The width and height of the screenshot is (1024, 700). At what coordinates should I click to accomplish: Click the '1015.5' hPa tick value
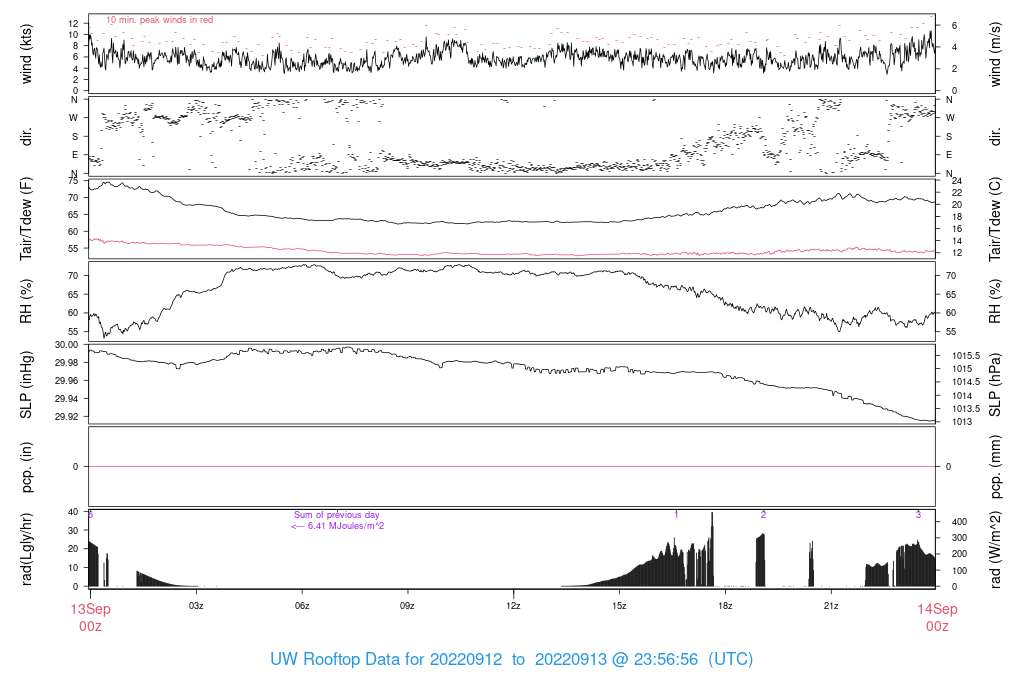(x=966, y=356)
